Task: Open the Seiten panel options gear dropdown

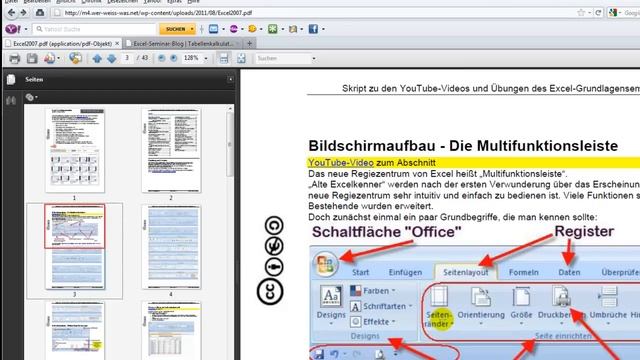Action: click(31, 97)
